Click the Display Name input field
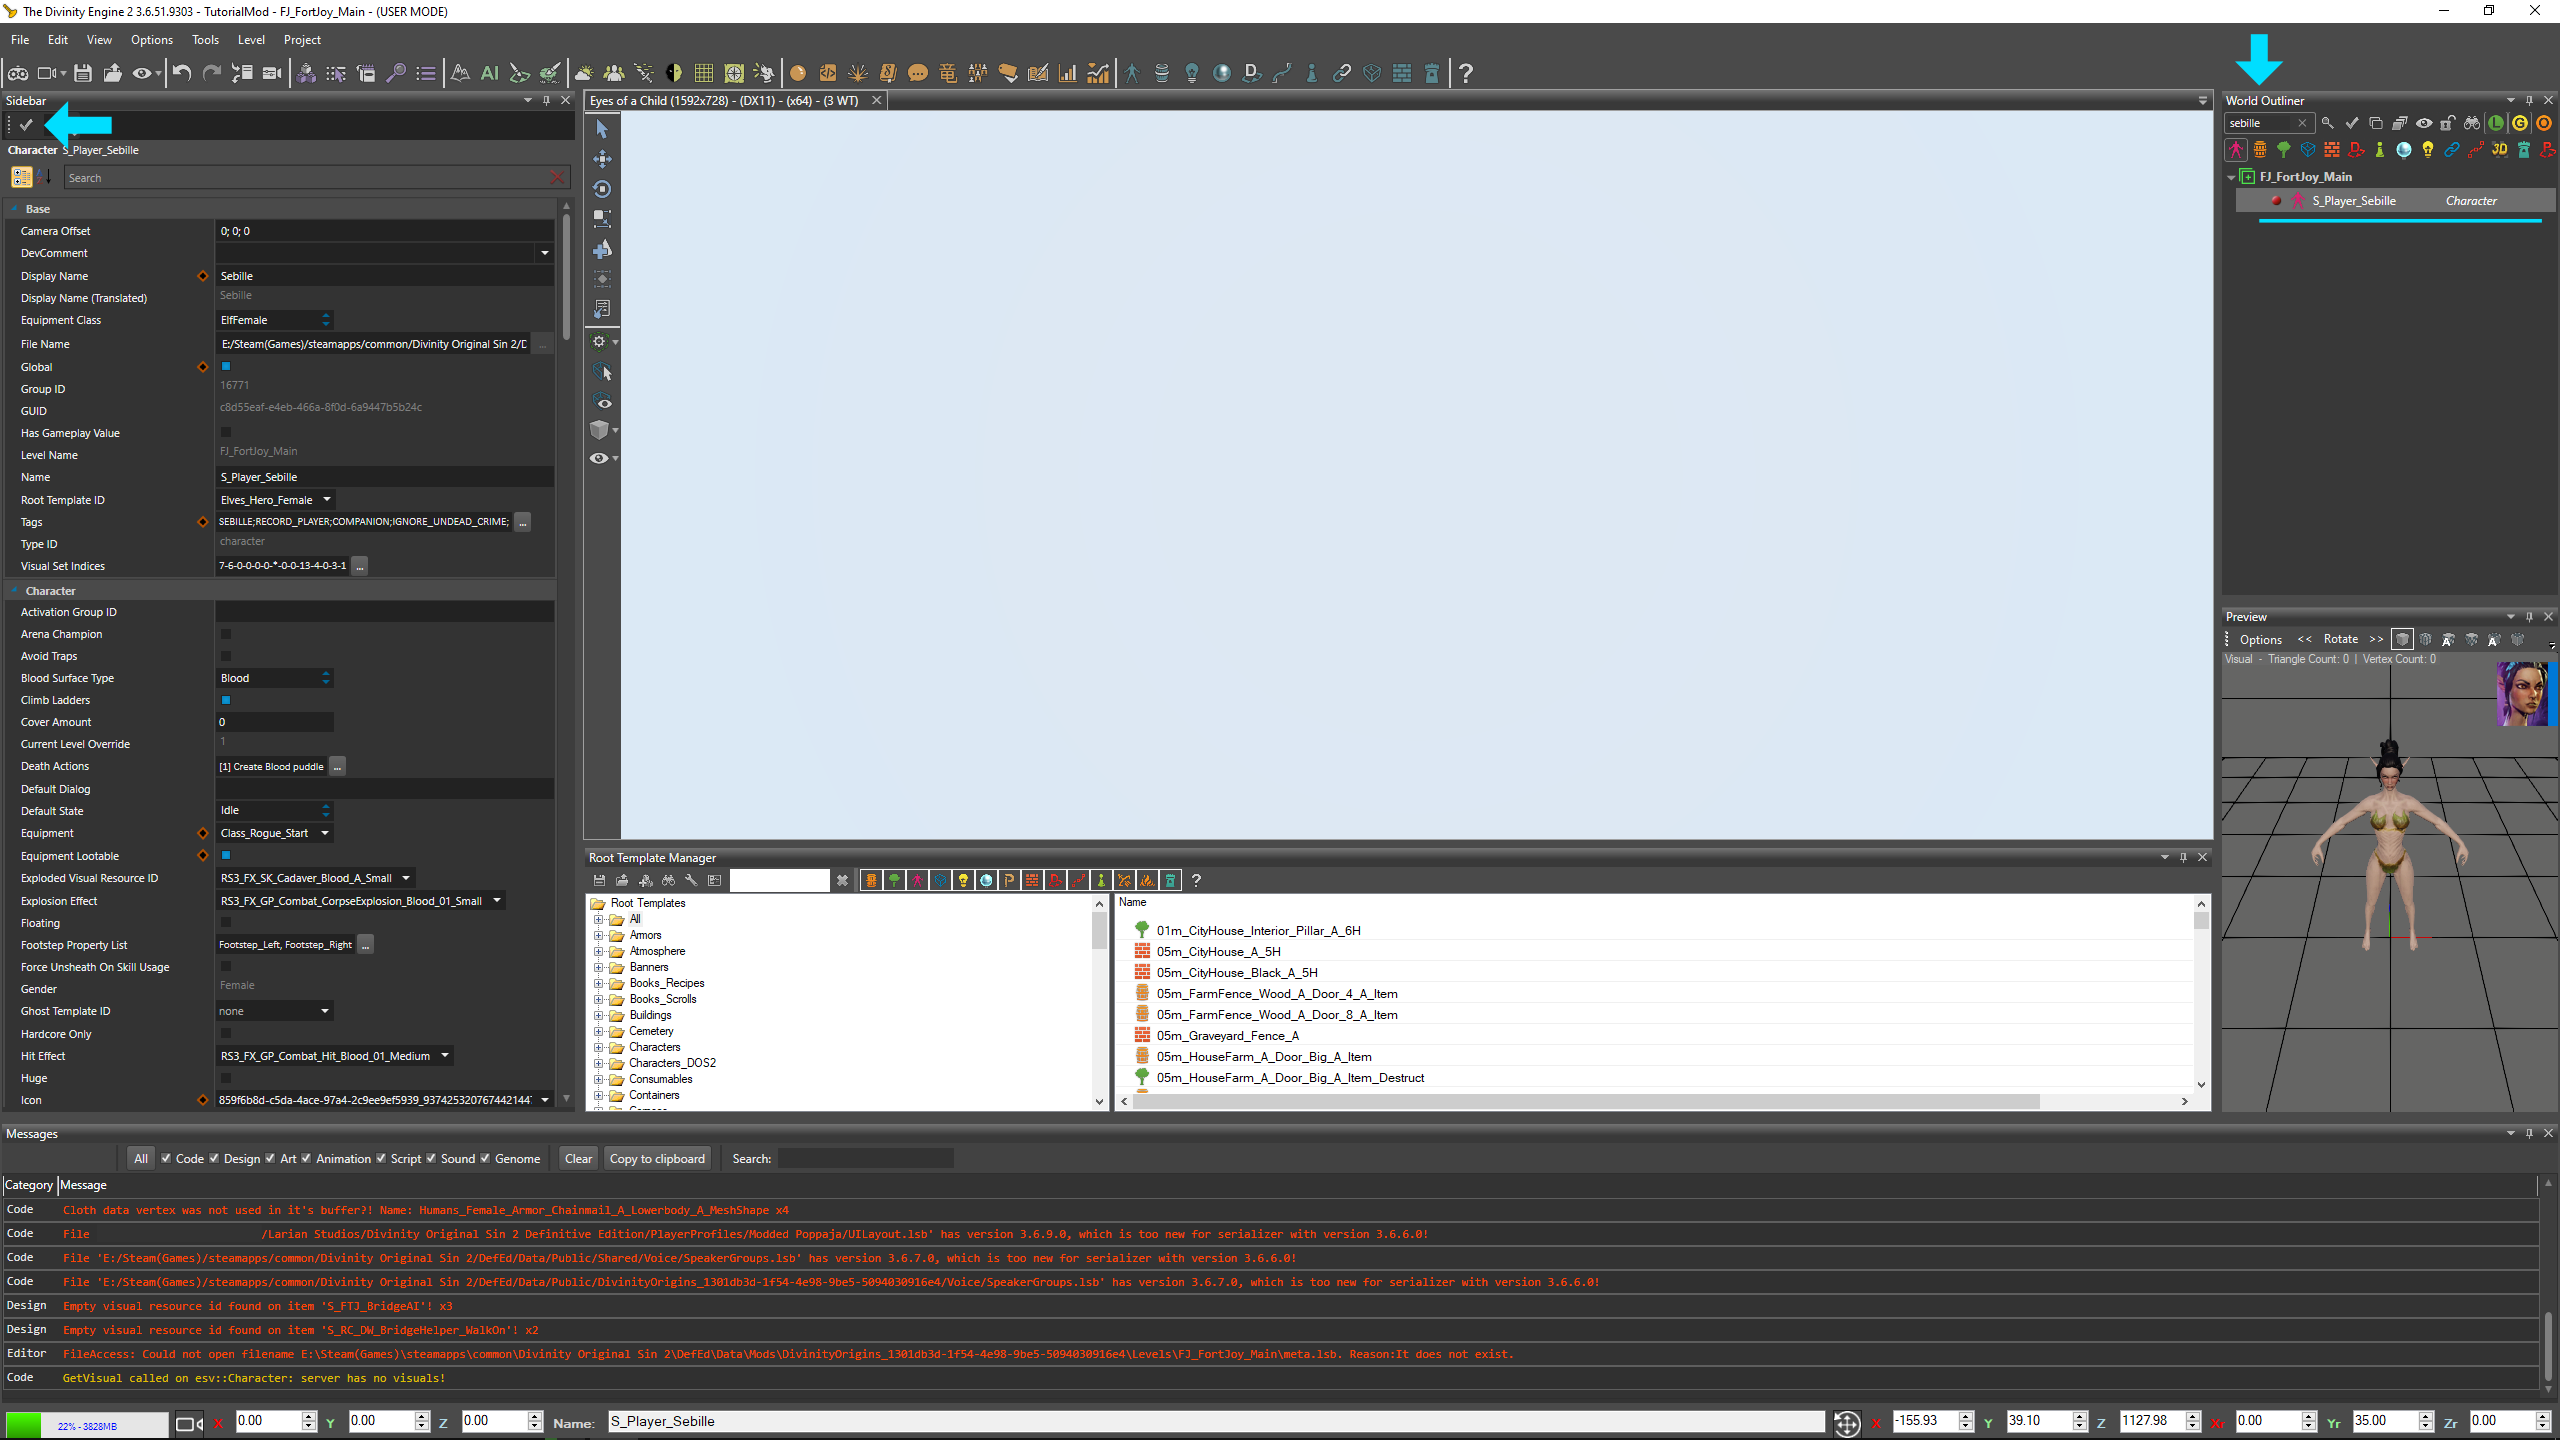 click(385, 276)
